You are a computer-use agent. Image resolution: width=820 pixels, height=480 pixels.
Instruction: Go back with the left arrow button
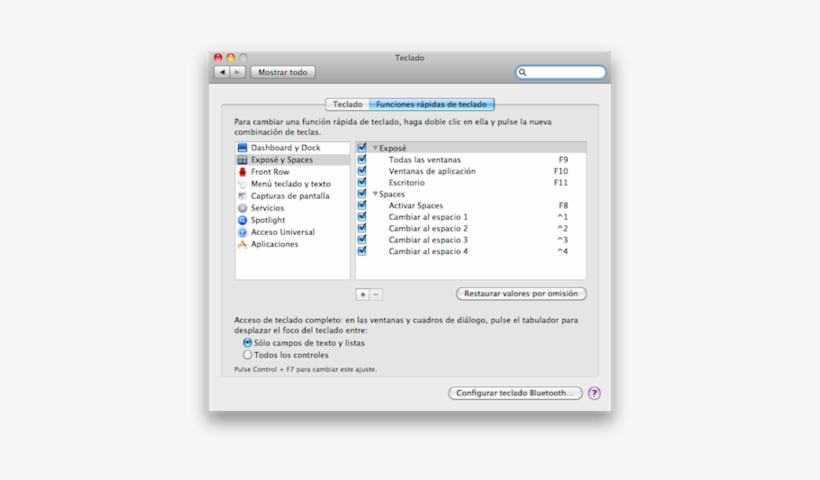[222, 72]
